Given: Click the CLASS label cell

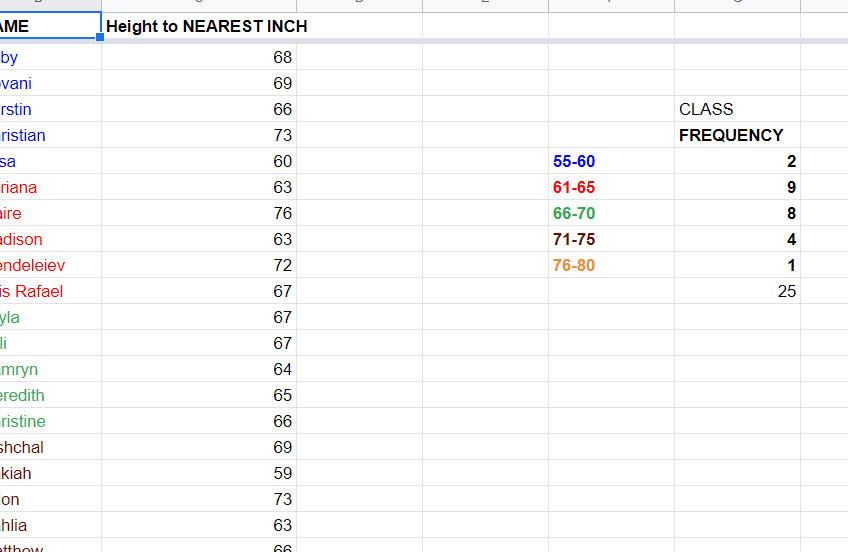Looking at the screenshot, I should 738,109.
